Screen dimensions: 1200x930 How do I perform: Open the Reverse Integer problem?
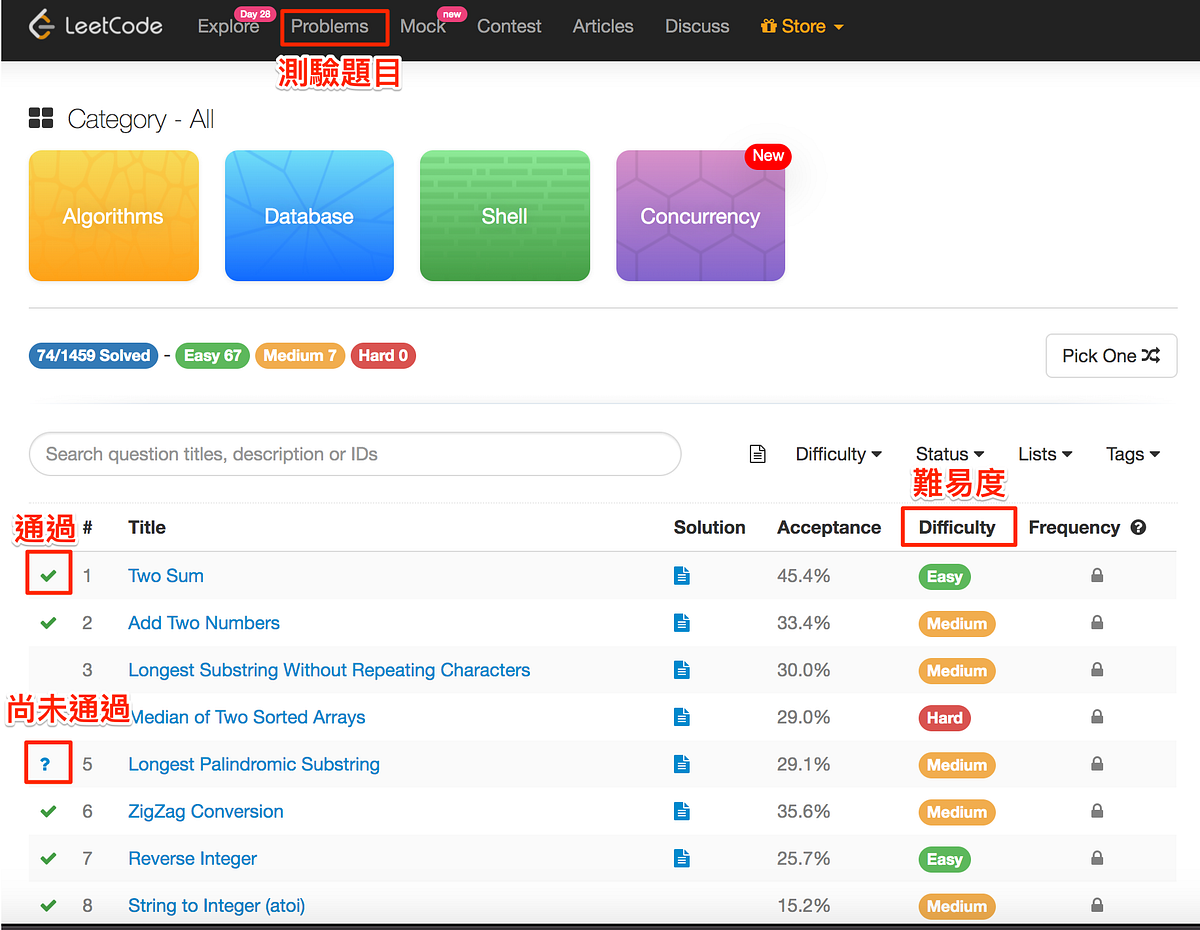click(193, 858)
